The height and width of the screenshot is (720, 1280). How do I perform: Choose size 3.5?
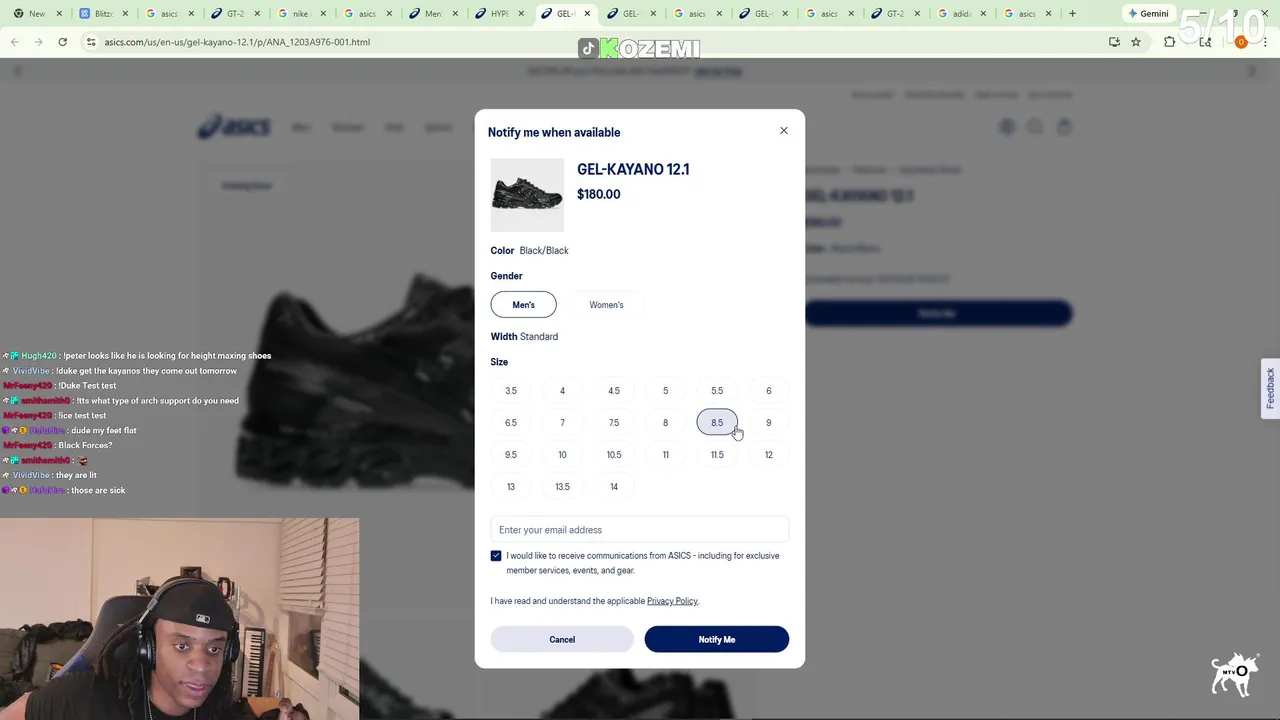(511, 391)
